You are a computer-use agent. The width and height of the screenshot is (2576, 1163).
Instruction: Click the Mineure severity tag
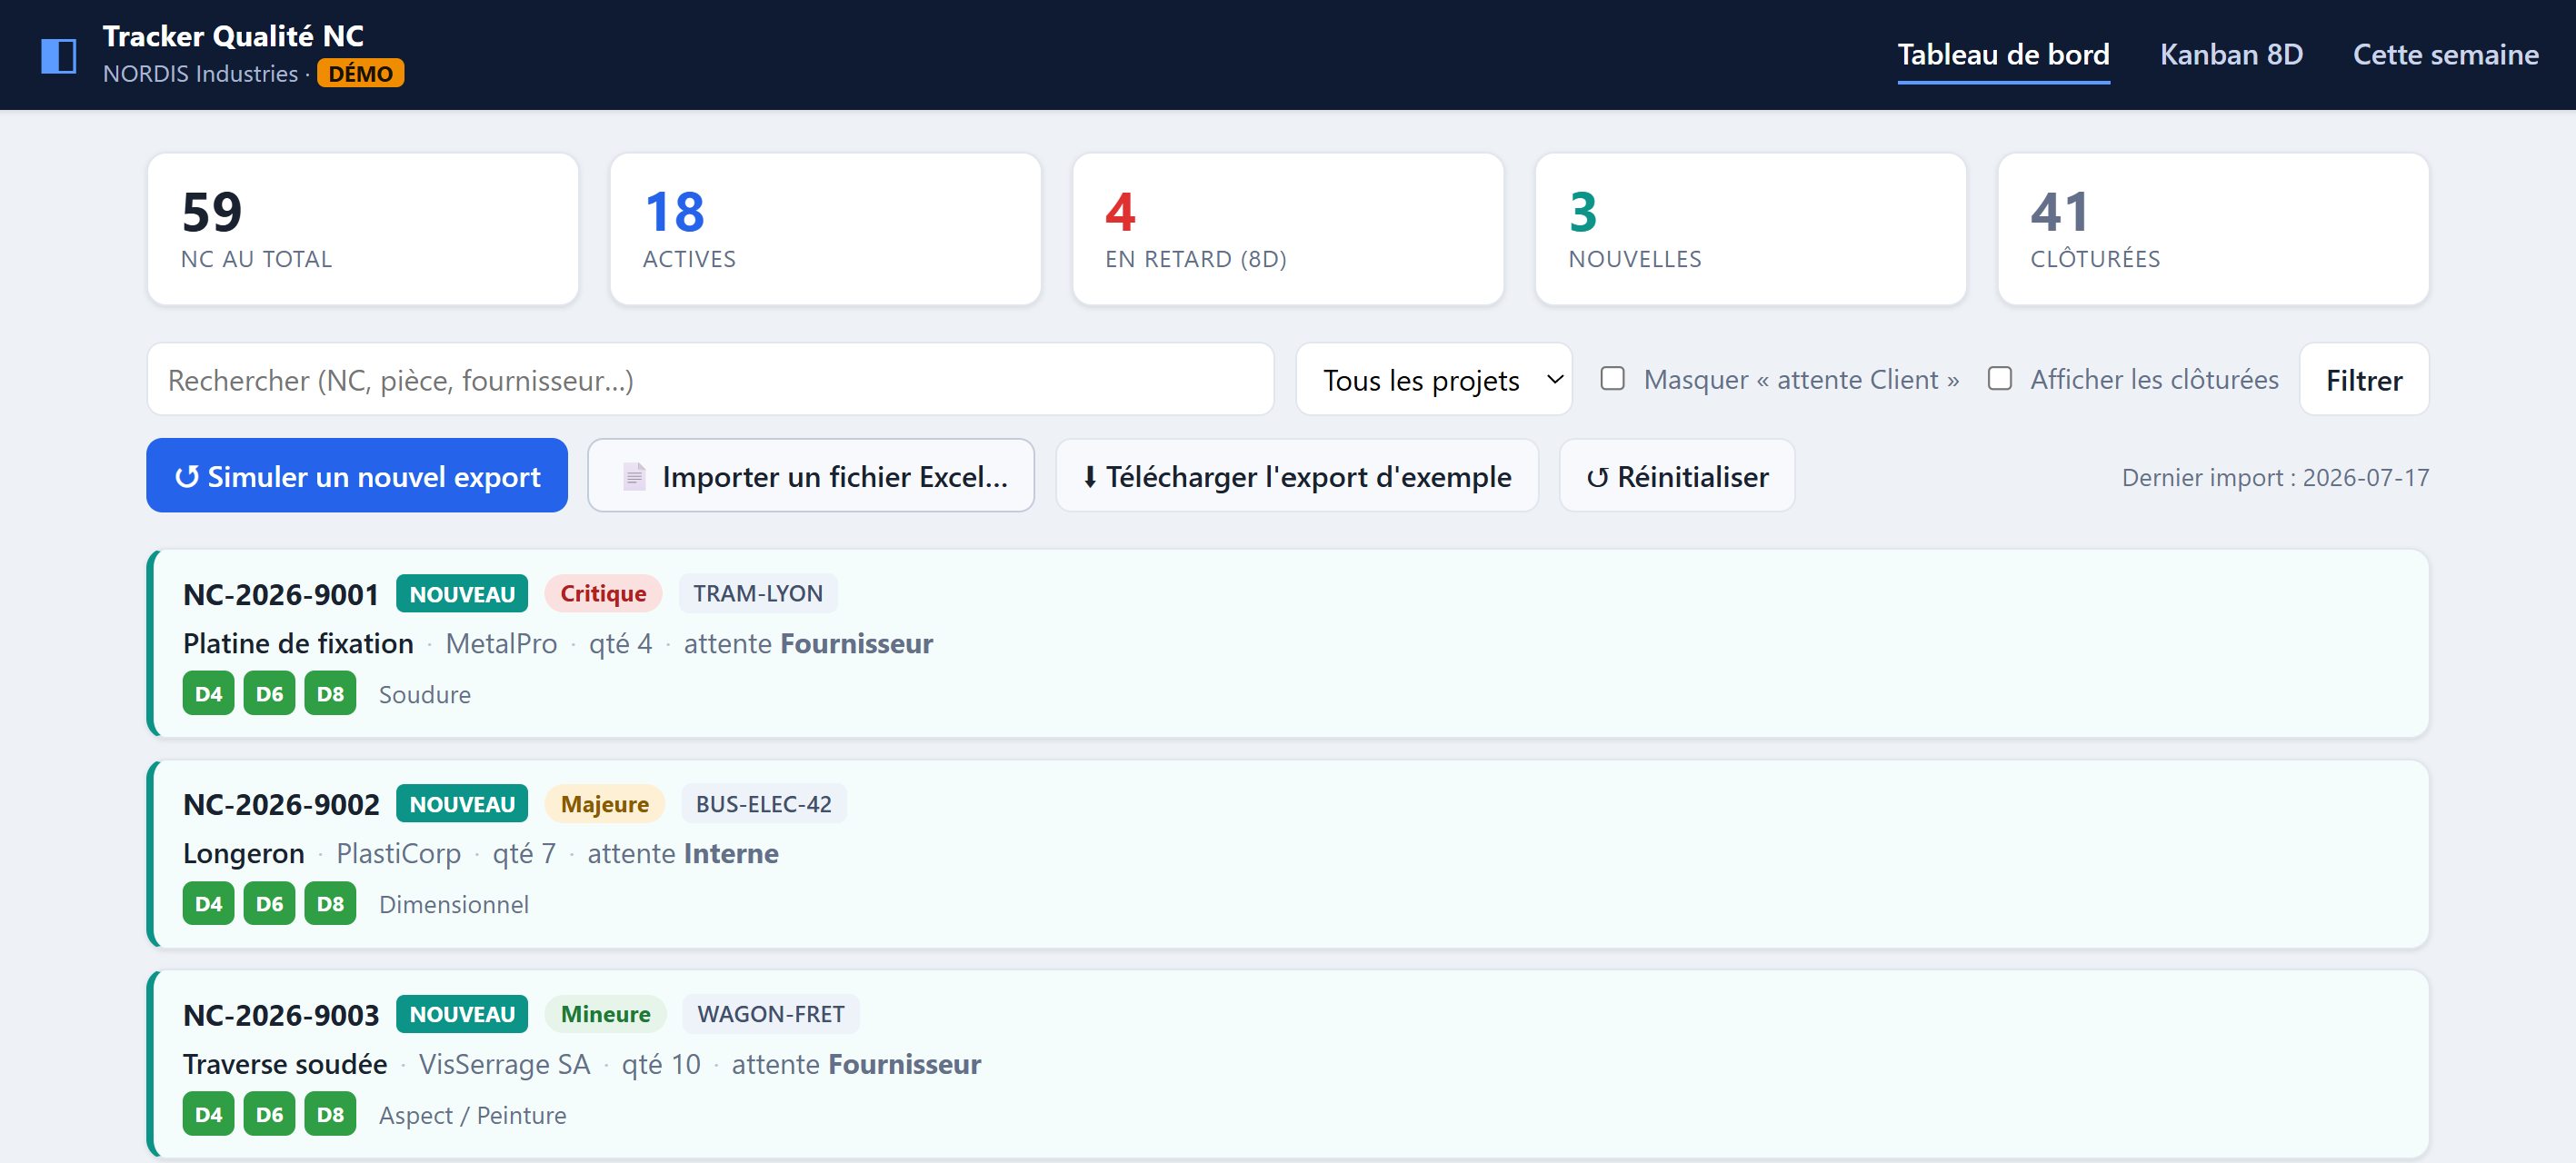[x=605, y=1014]
